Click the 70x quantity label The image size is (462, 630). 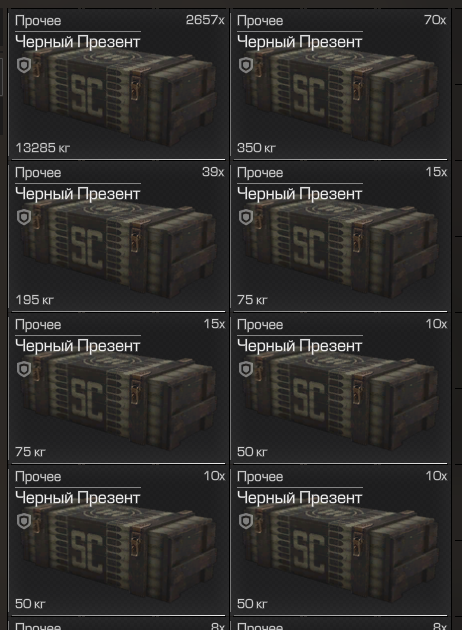tap(435, 20)
